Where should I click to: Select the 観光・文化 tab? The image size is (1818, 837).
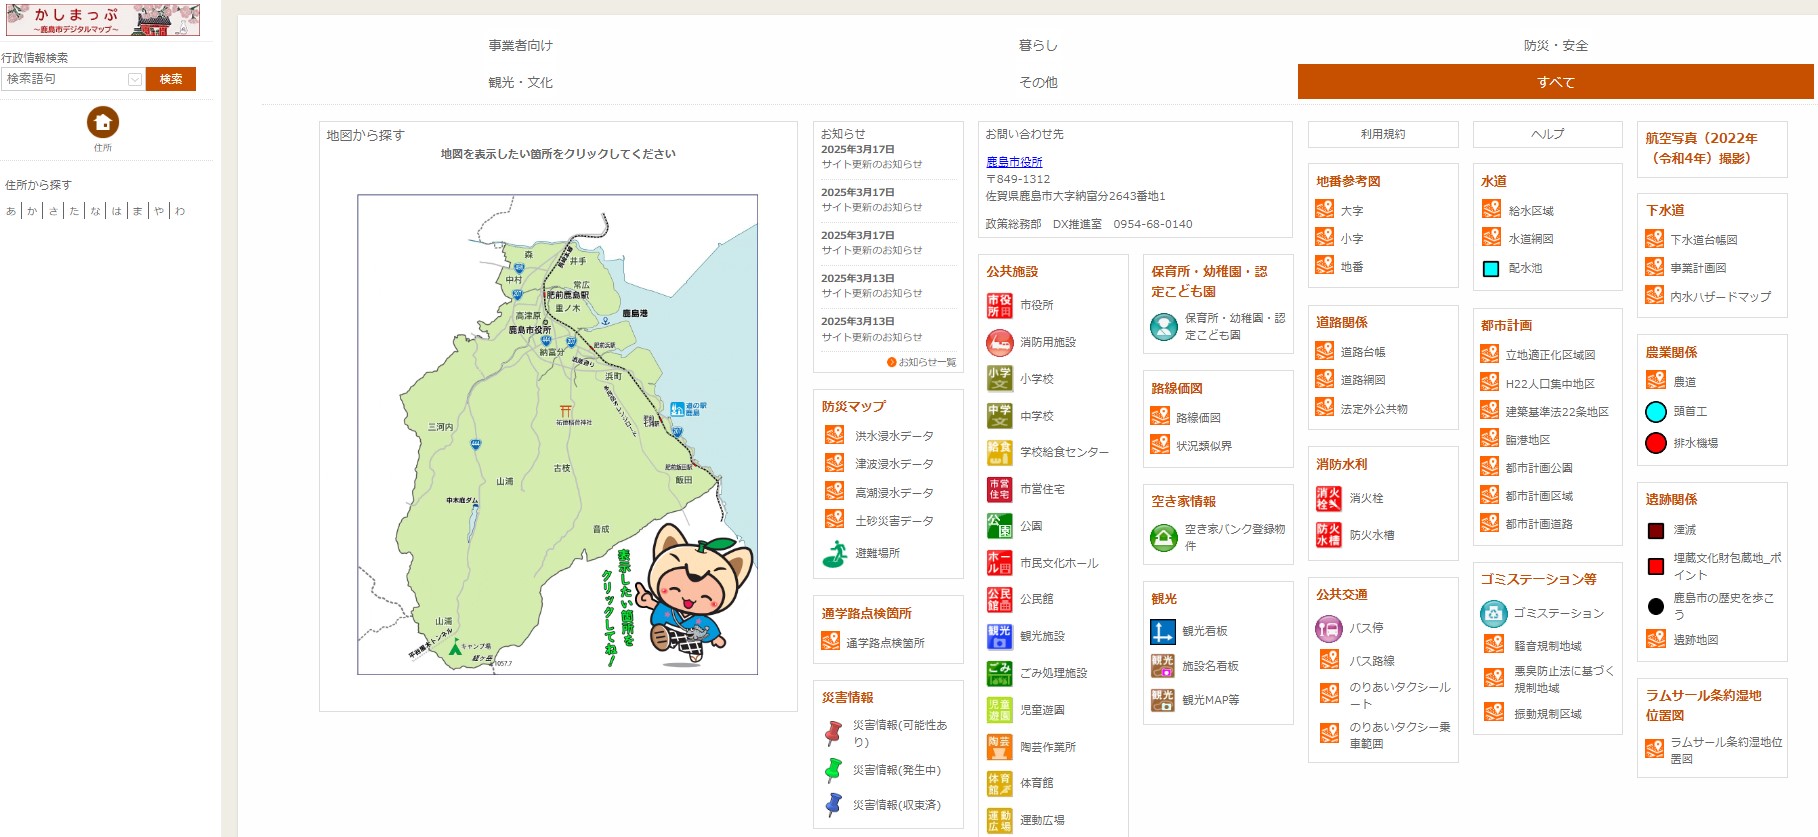coord(520,83)
